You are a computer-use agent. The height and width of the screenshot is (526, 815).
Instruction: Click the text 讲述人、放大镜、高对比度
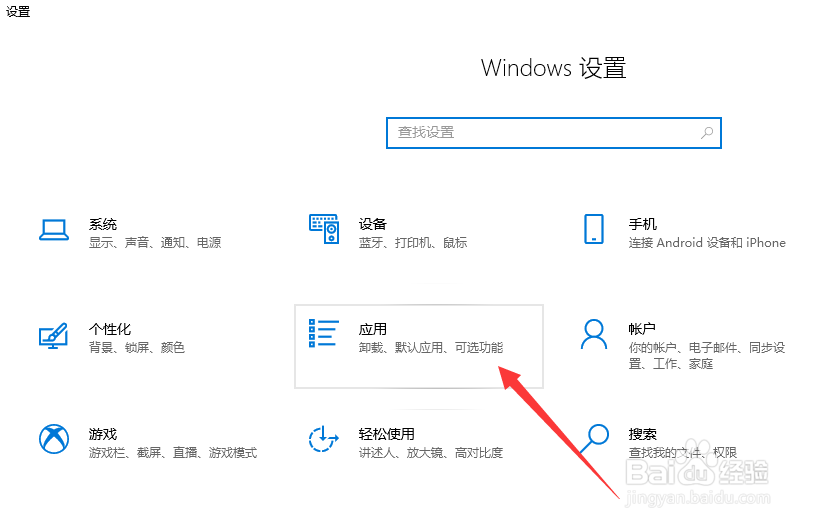[x=431, y=453]
